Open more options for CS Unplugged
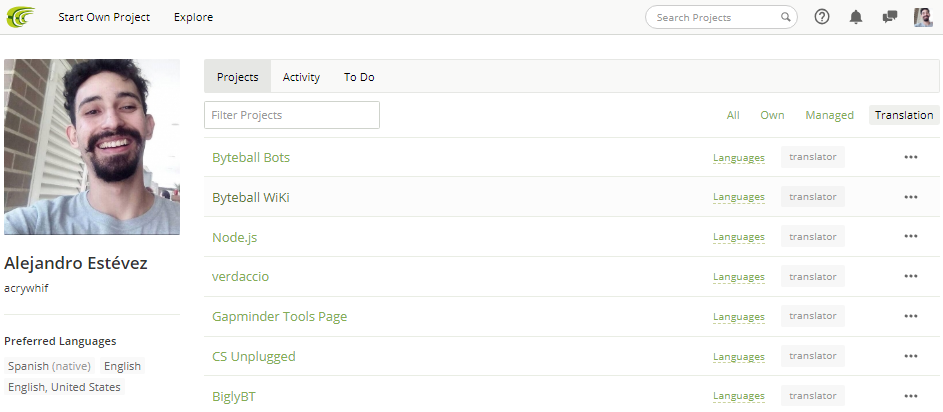 (x=910, y=356)
